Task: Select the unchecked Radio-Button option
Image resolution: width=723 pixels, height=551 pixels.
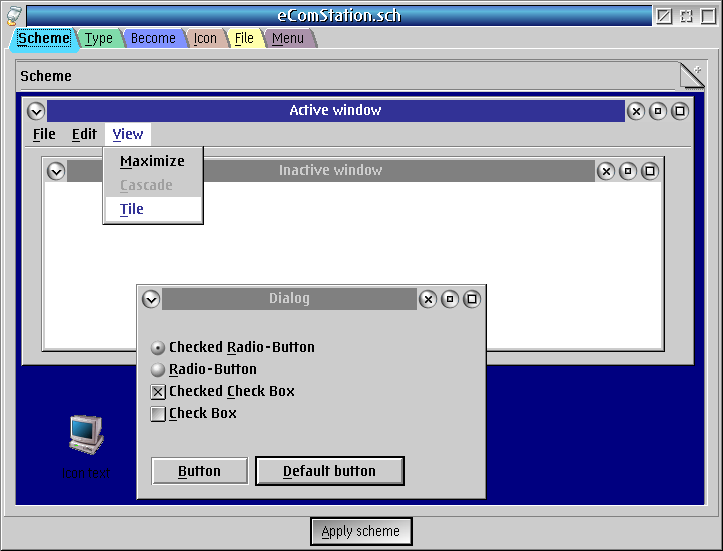Action: click(x=204, y=369)
